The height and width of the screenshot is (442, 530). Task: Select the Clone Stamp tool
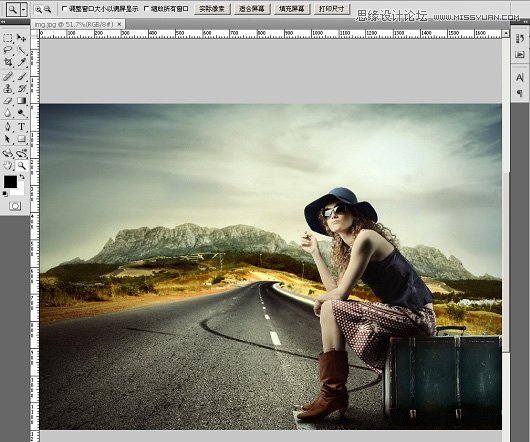tap(7, 89)
